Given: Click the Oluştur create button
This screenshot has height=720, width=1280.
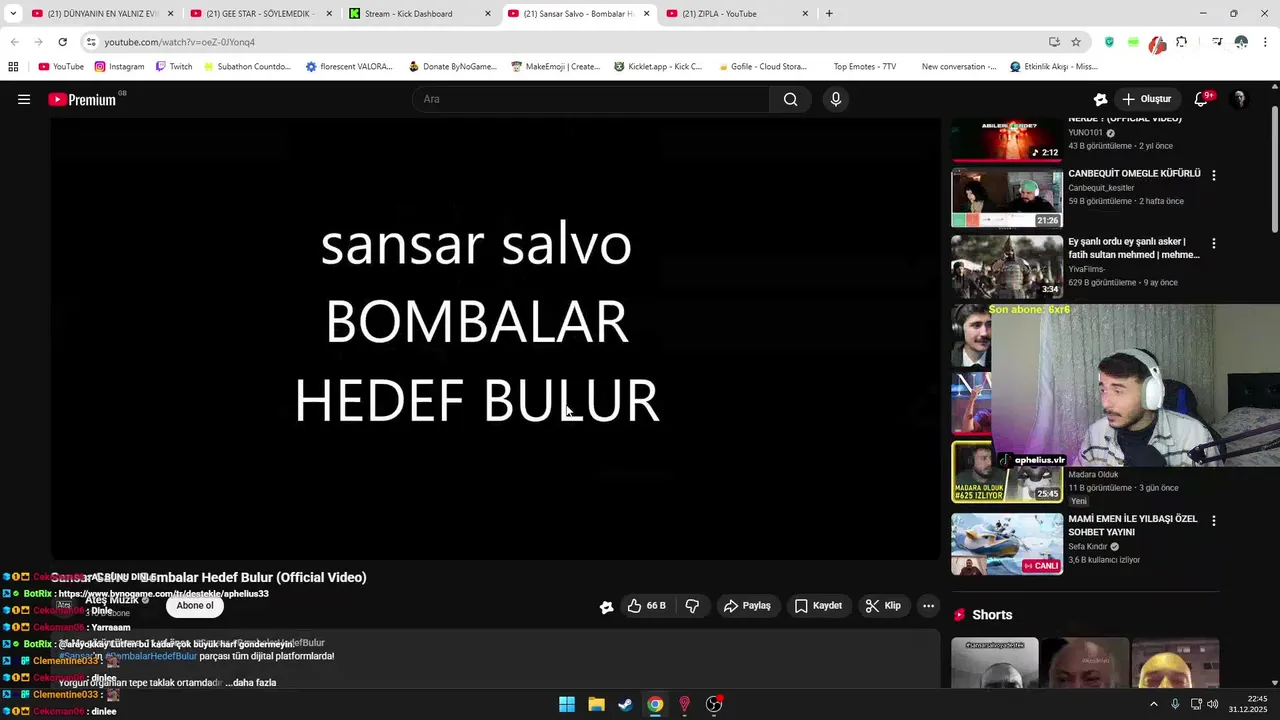Looking at the screenshot, I should pyautogui.click(x=1146, y=99).
